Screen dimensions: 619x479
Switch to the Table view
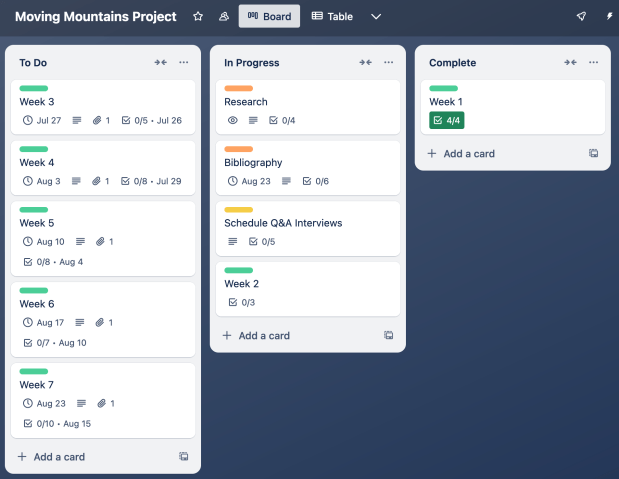point(334,16)
